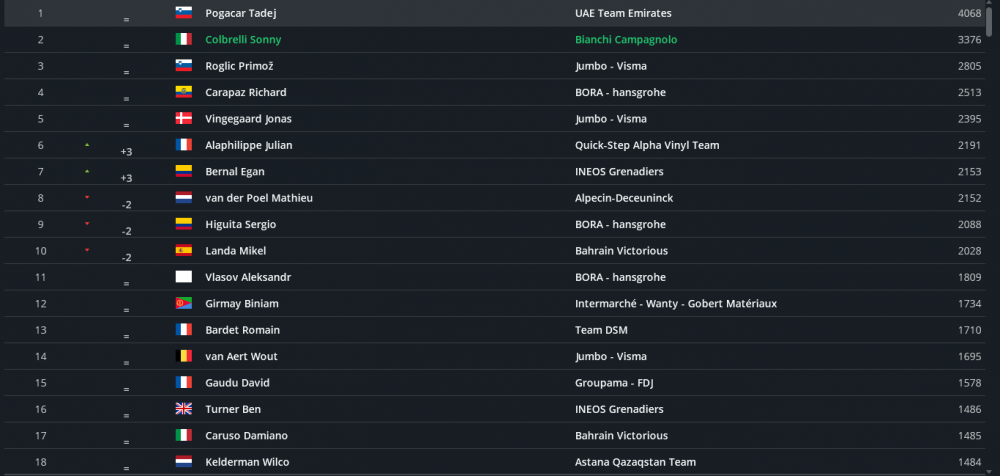Viewport: 1000px width, 476px height.
Task: Select rider van der Poel Mathieu
Action: [259, 198]
